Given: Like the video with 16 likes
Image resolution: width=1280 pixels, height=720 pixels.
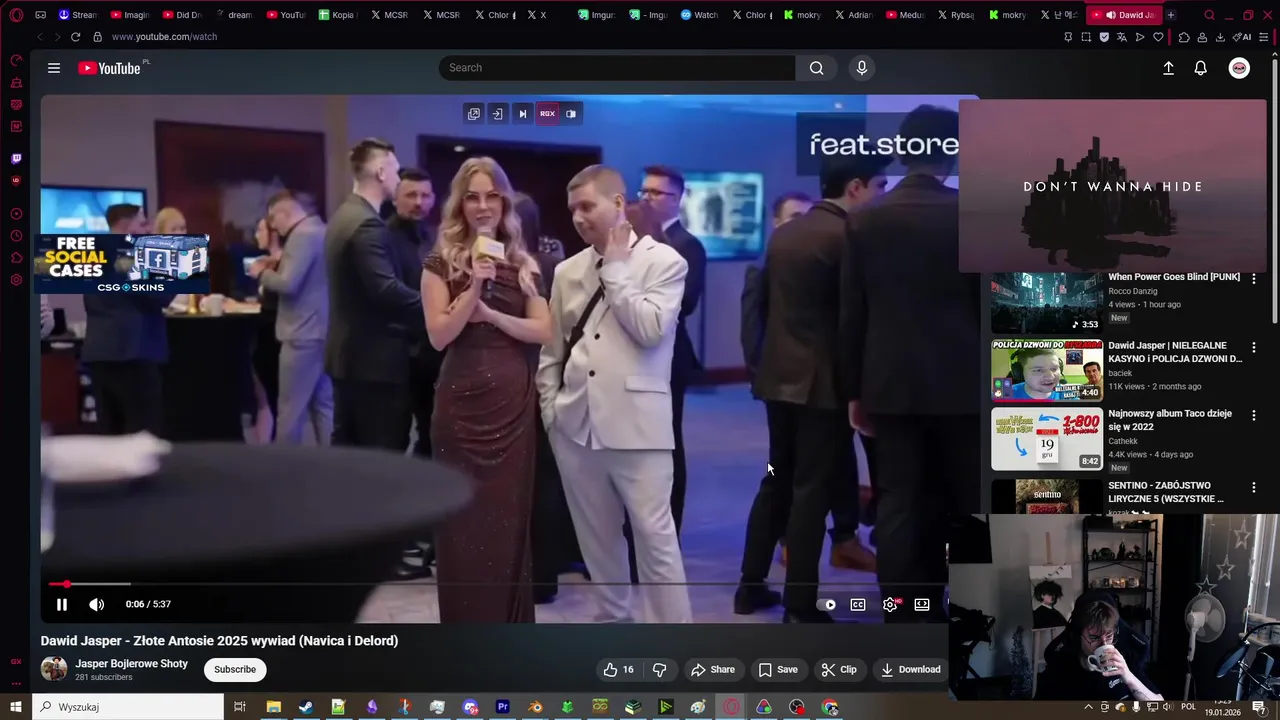Looking at the screenshot, I should (618, 670).
